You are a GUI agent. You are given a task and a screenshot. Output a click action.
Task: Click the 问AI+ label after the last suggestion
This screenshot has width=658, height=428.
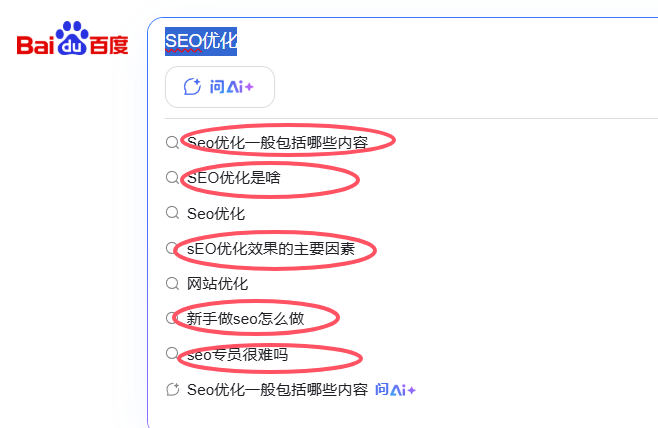coord(395,390)
